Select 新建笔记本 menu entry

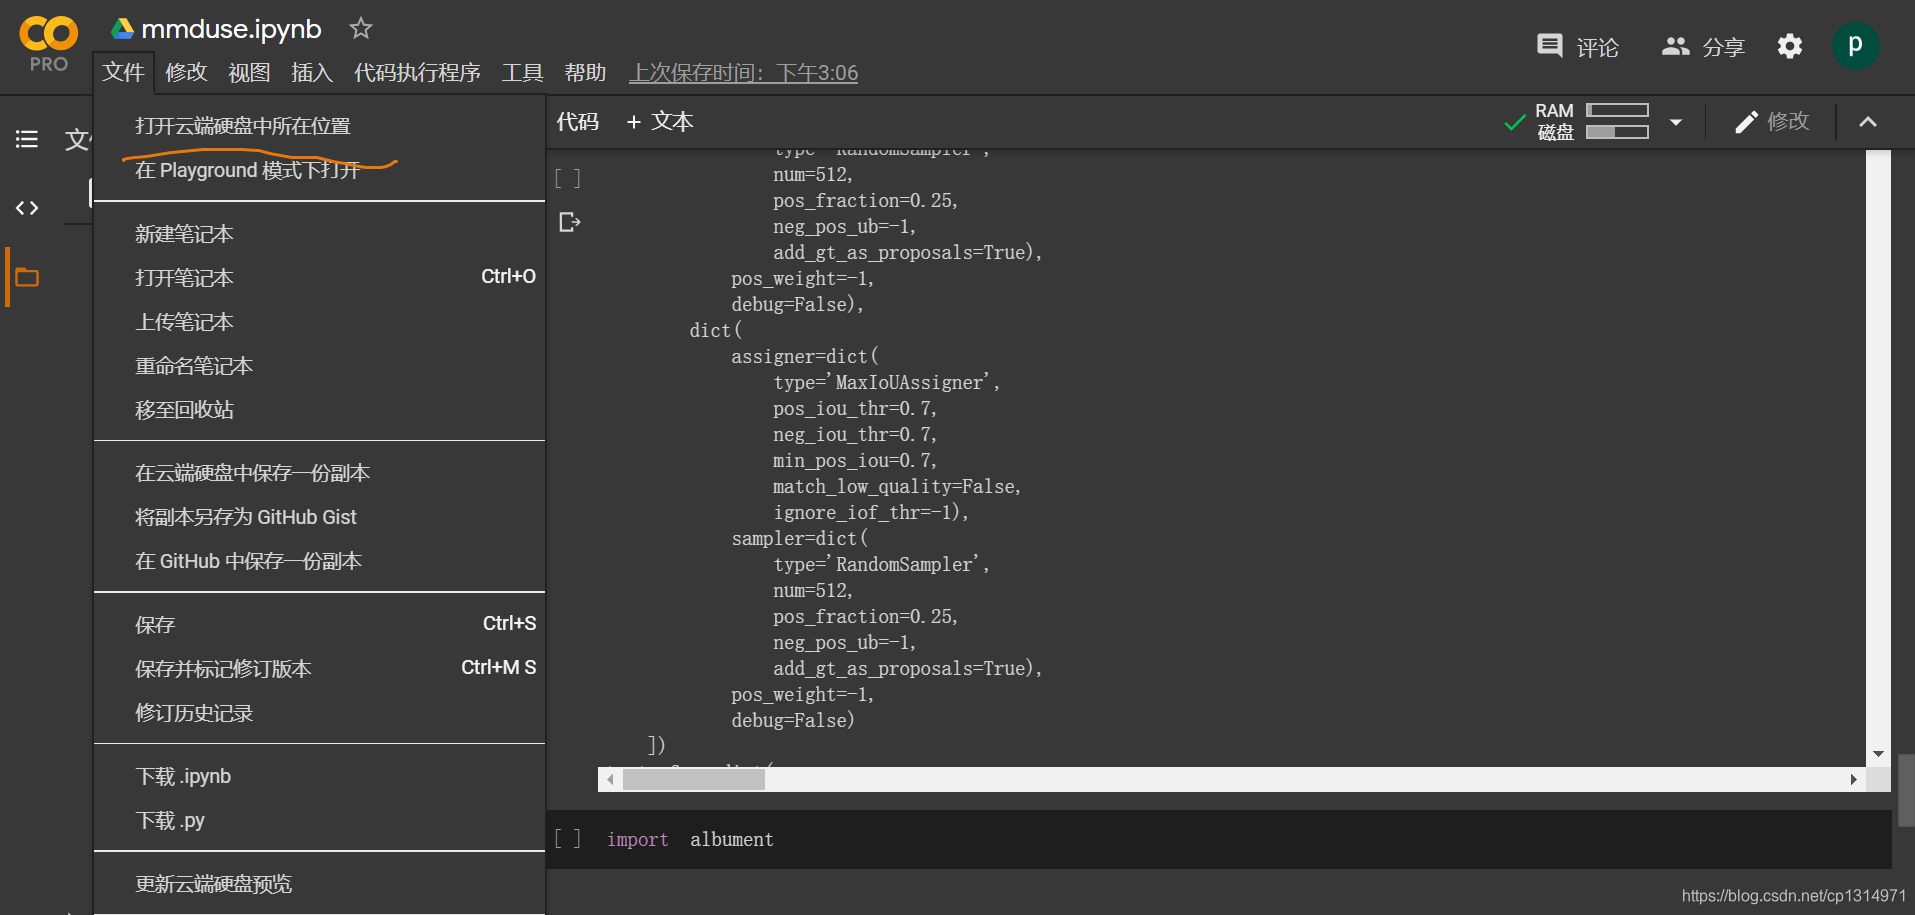tap(320, 234)
